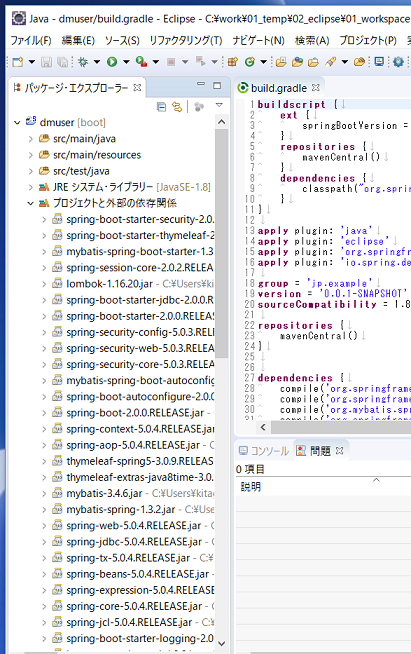Click the Save All toolbar icon
The height and width of the screenshot is (654, 411).
pos(62,62)
